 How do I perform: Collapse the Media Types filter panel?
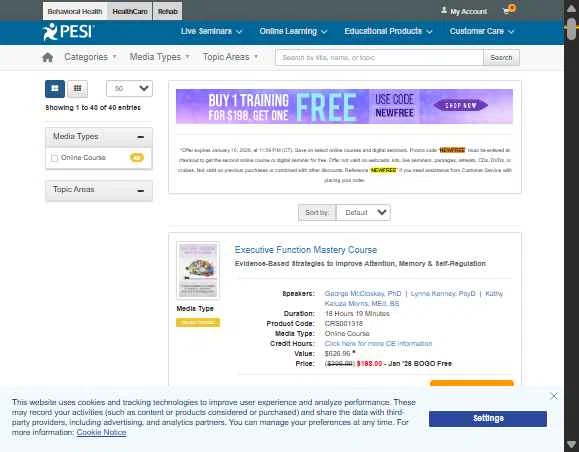pos(140,137)
